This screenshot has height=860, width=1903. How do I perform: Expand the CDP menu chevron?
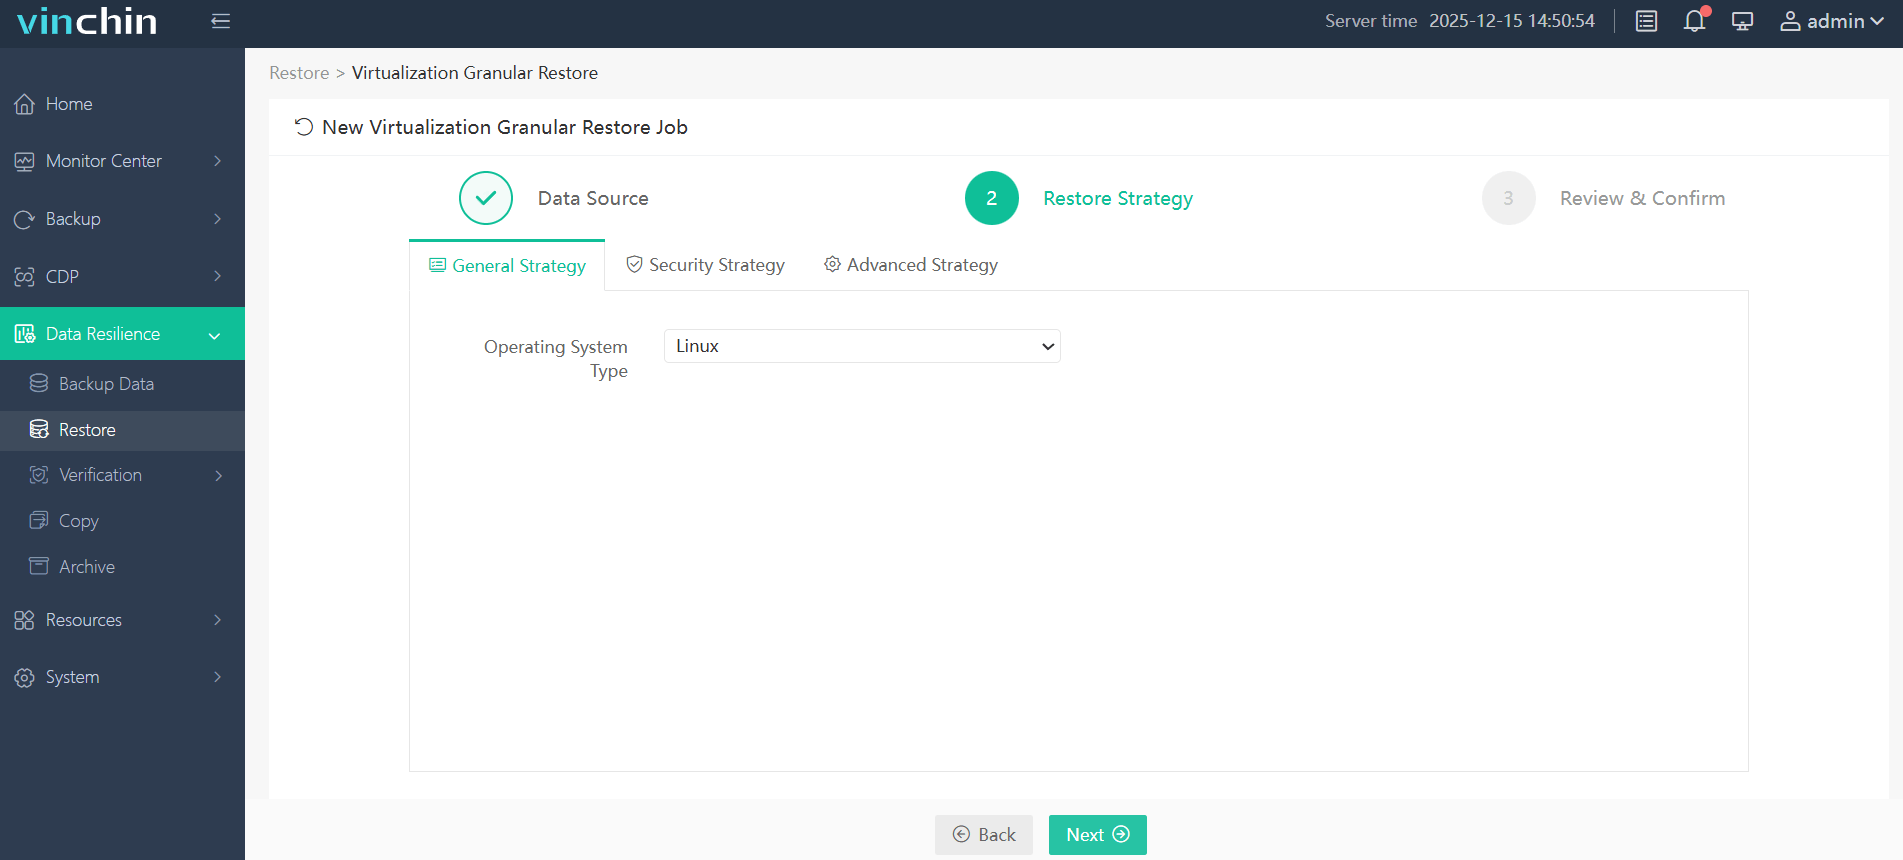click(x=217, y=276)
